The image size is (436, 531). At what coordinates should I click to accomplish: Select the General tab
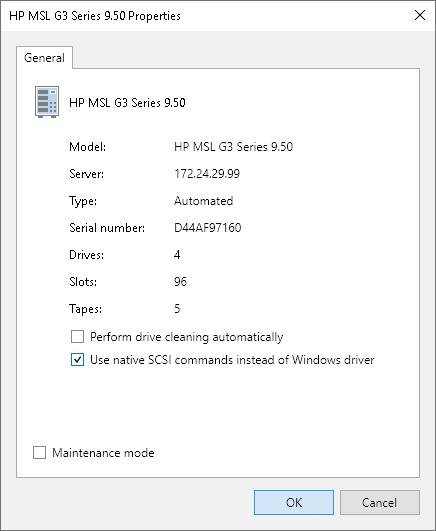[44, 58]
